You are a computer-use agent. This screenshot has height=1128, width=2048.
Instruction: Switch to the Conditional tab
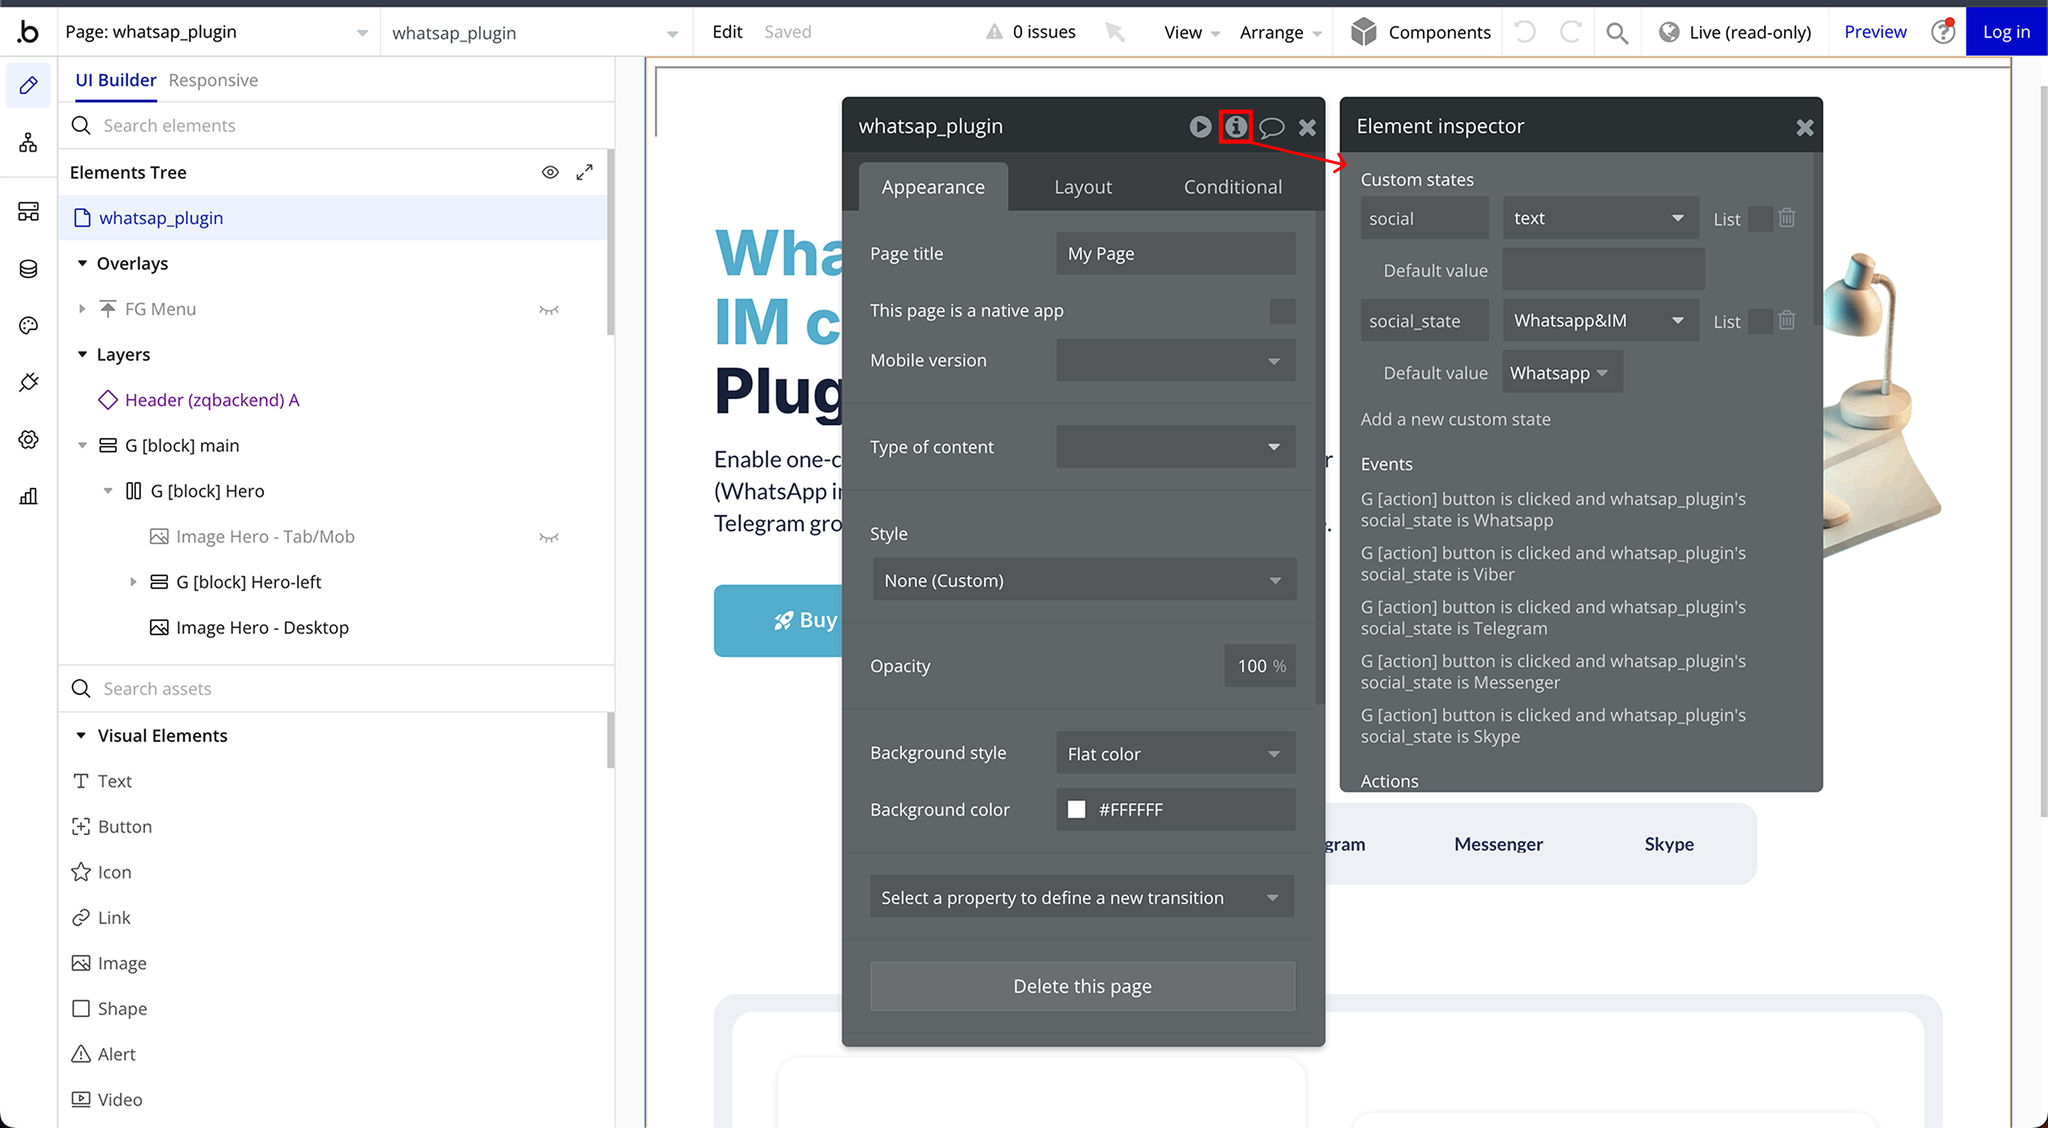point(1232,187)
